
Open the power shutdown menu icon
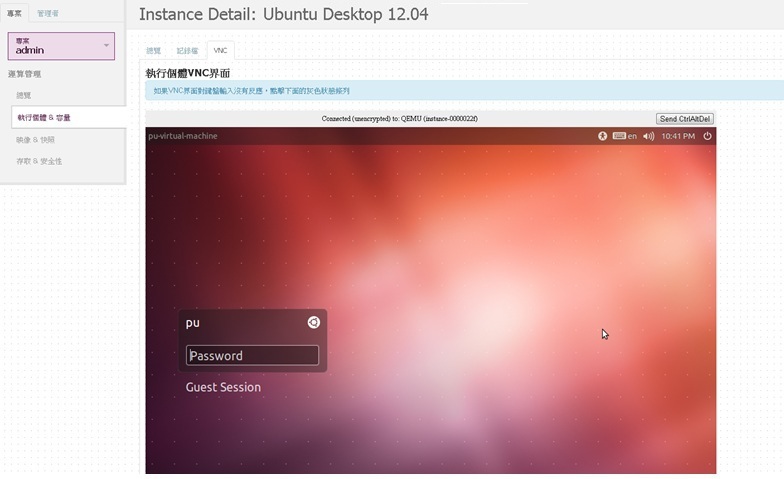pos(707,136)
